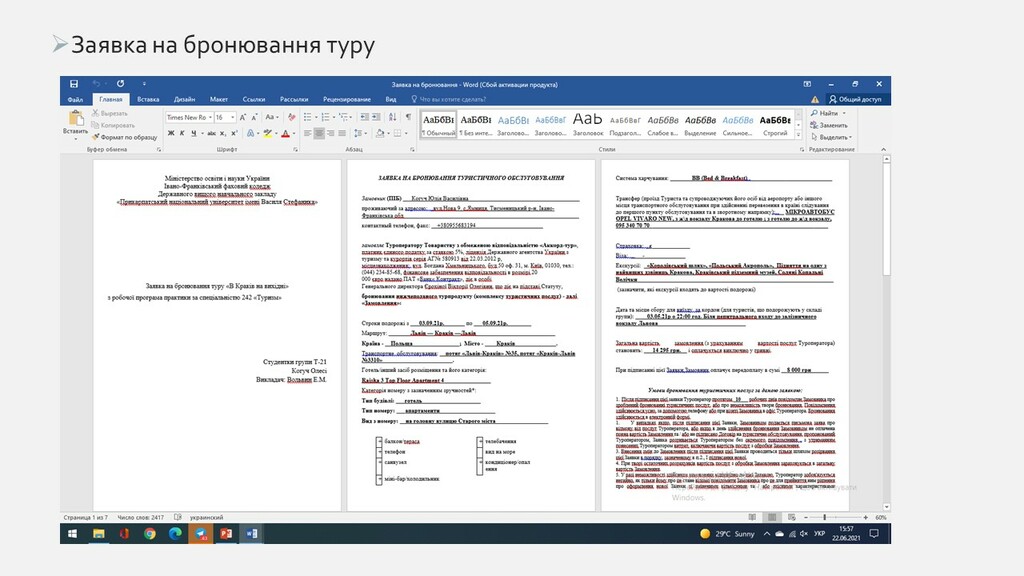This screenshot has height=576, width=1024.
Task: Toggle bold formatting (Ж)
Action: point(170,133)
